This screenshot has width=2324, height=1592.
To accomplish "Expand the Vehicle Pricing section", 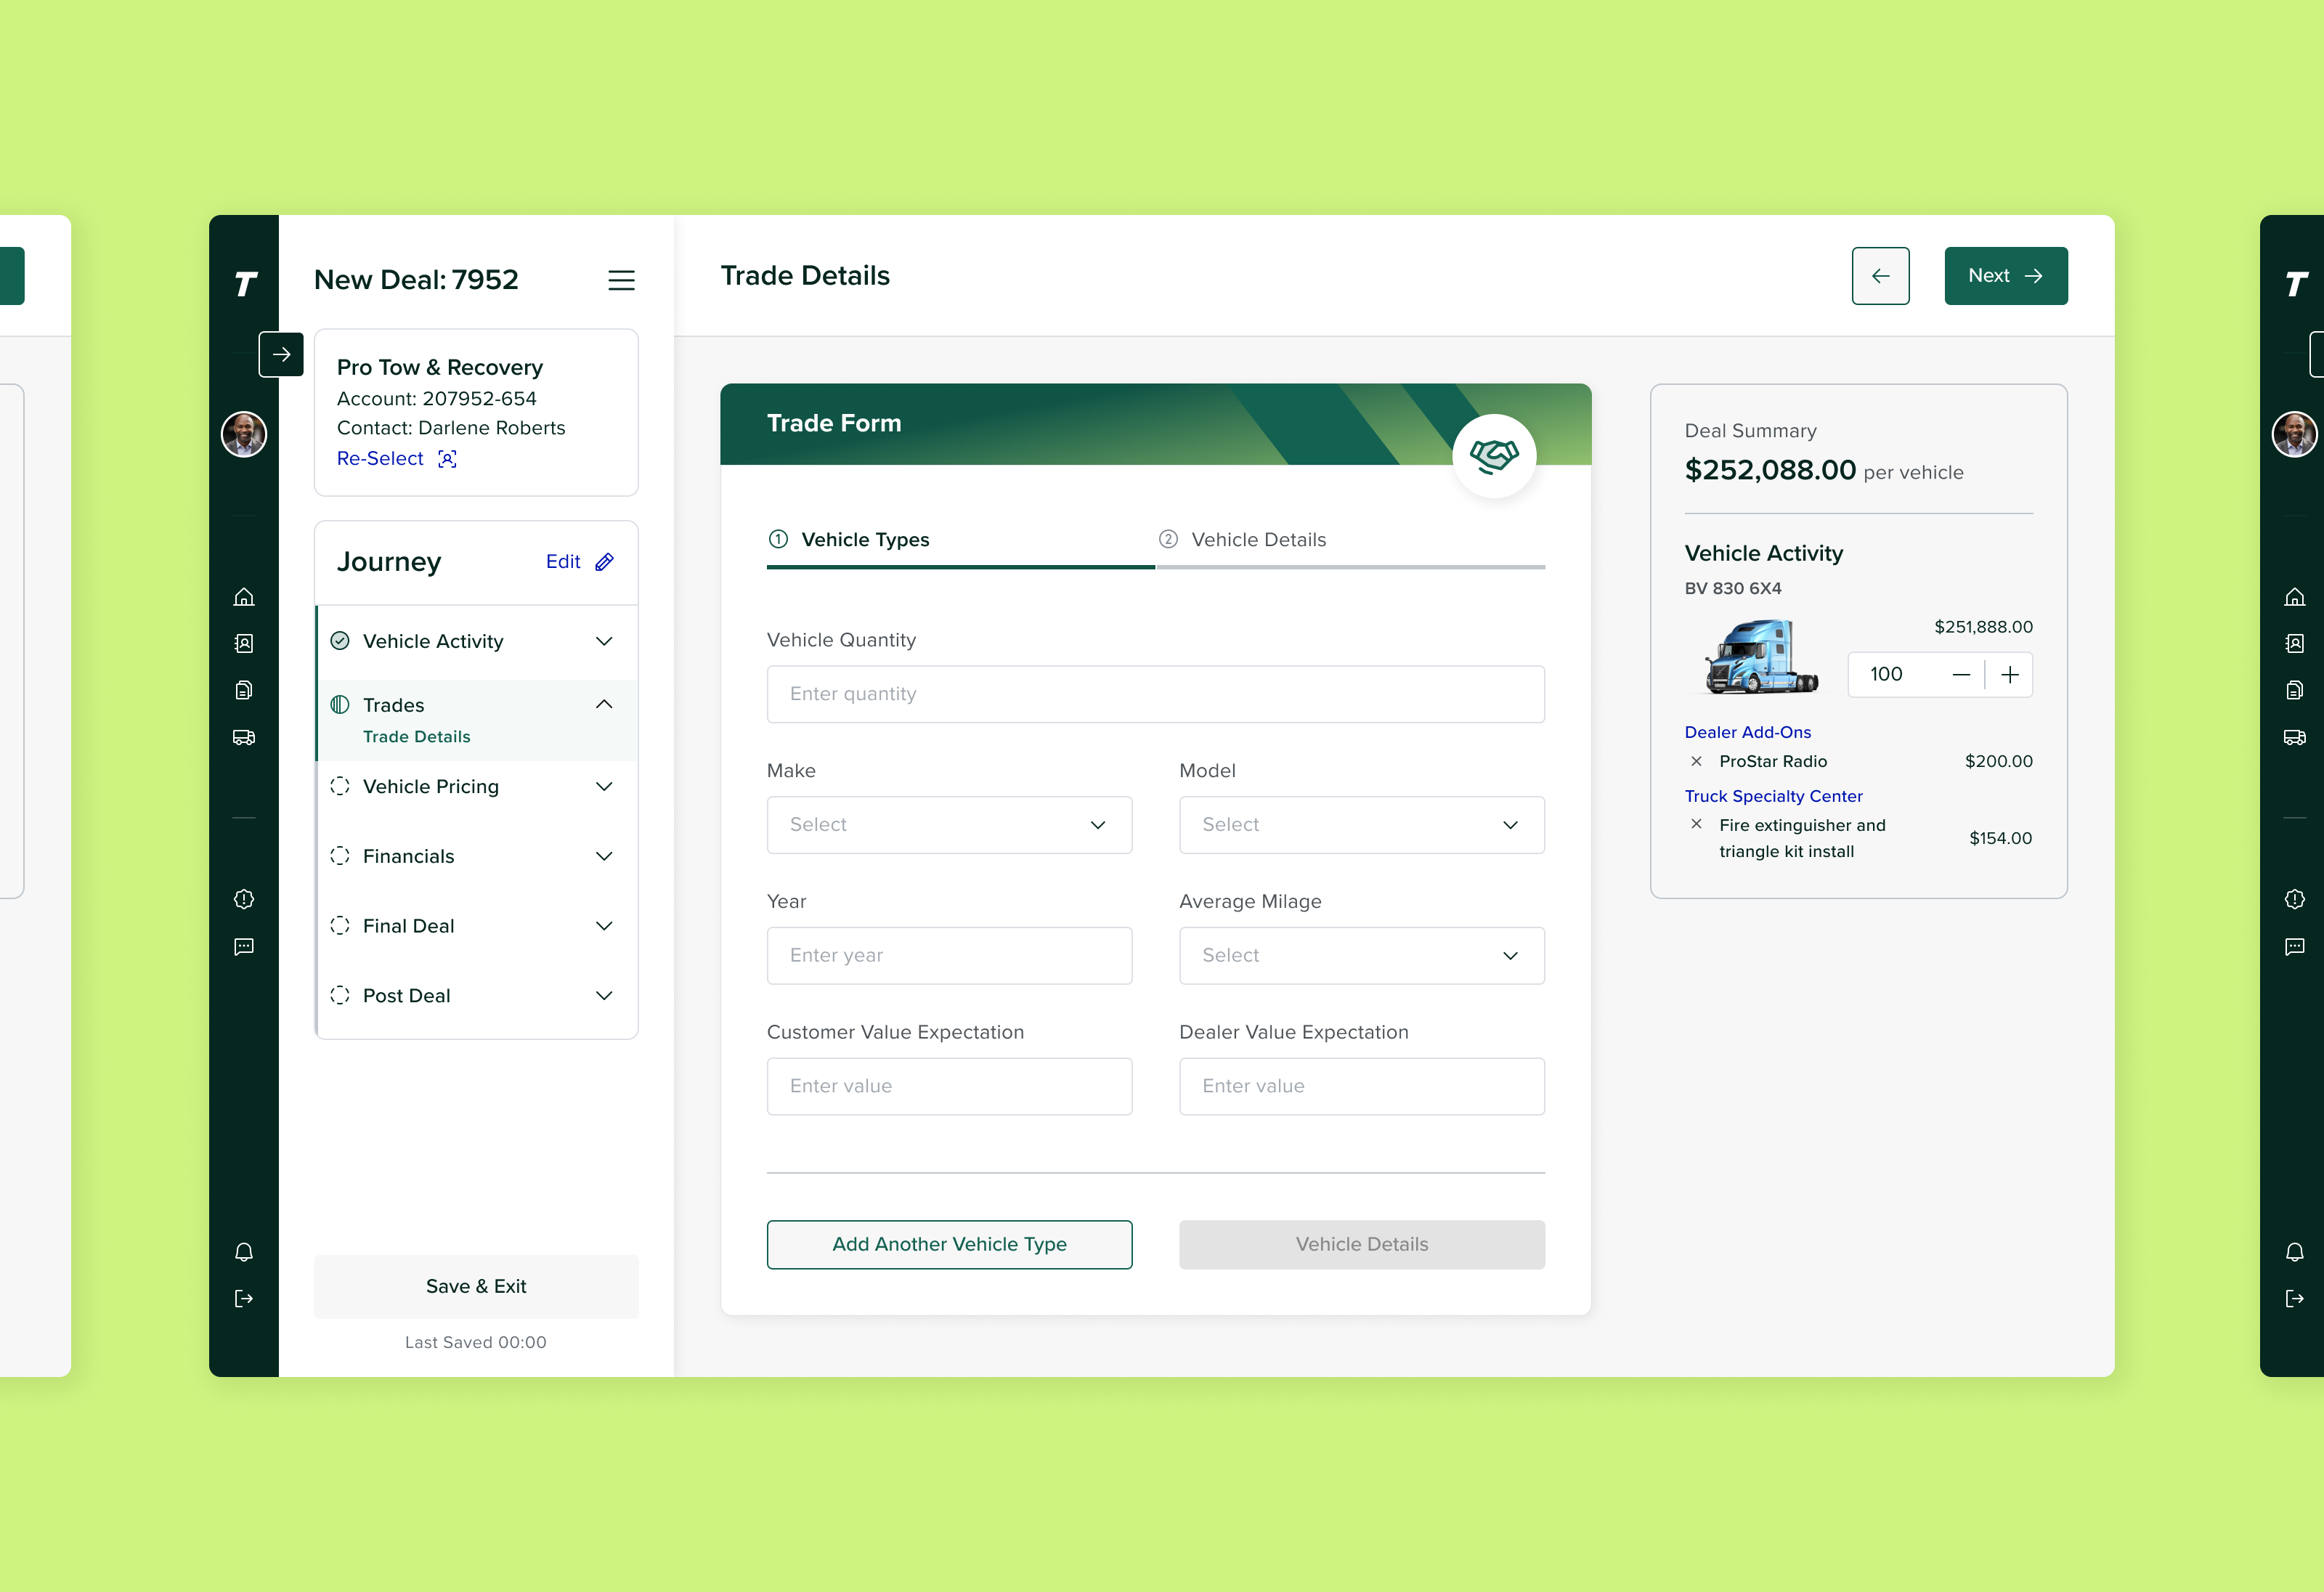I will click(x=604, y=787).
